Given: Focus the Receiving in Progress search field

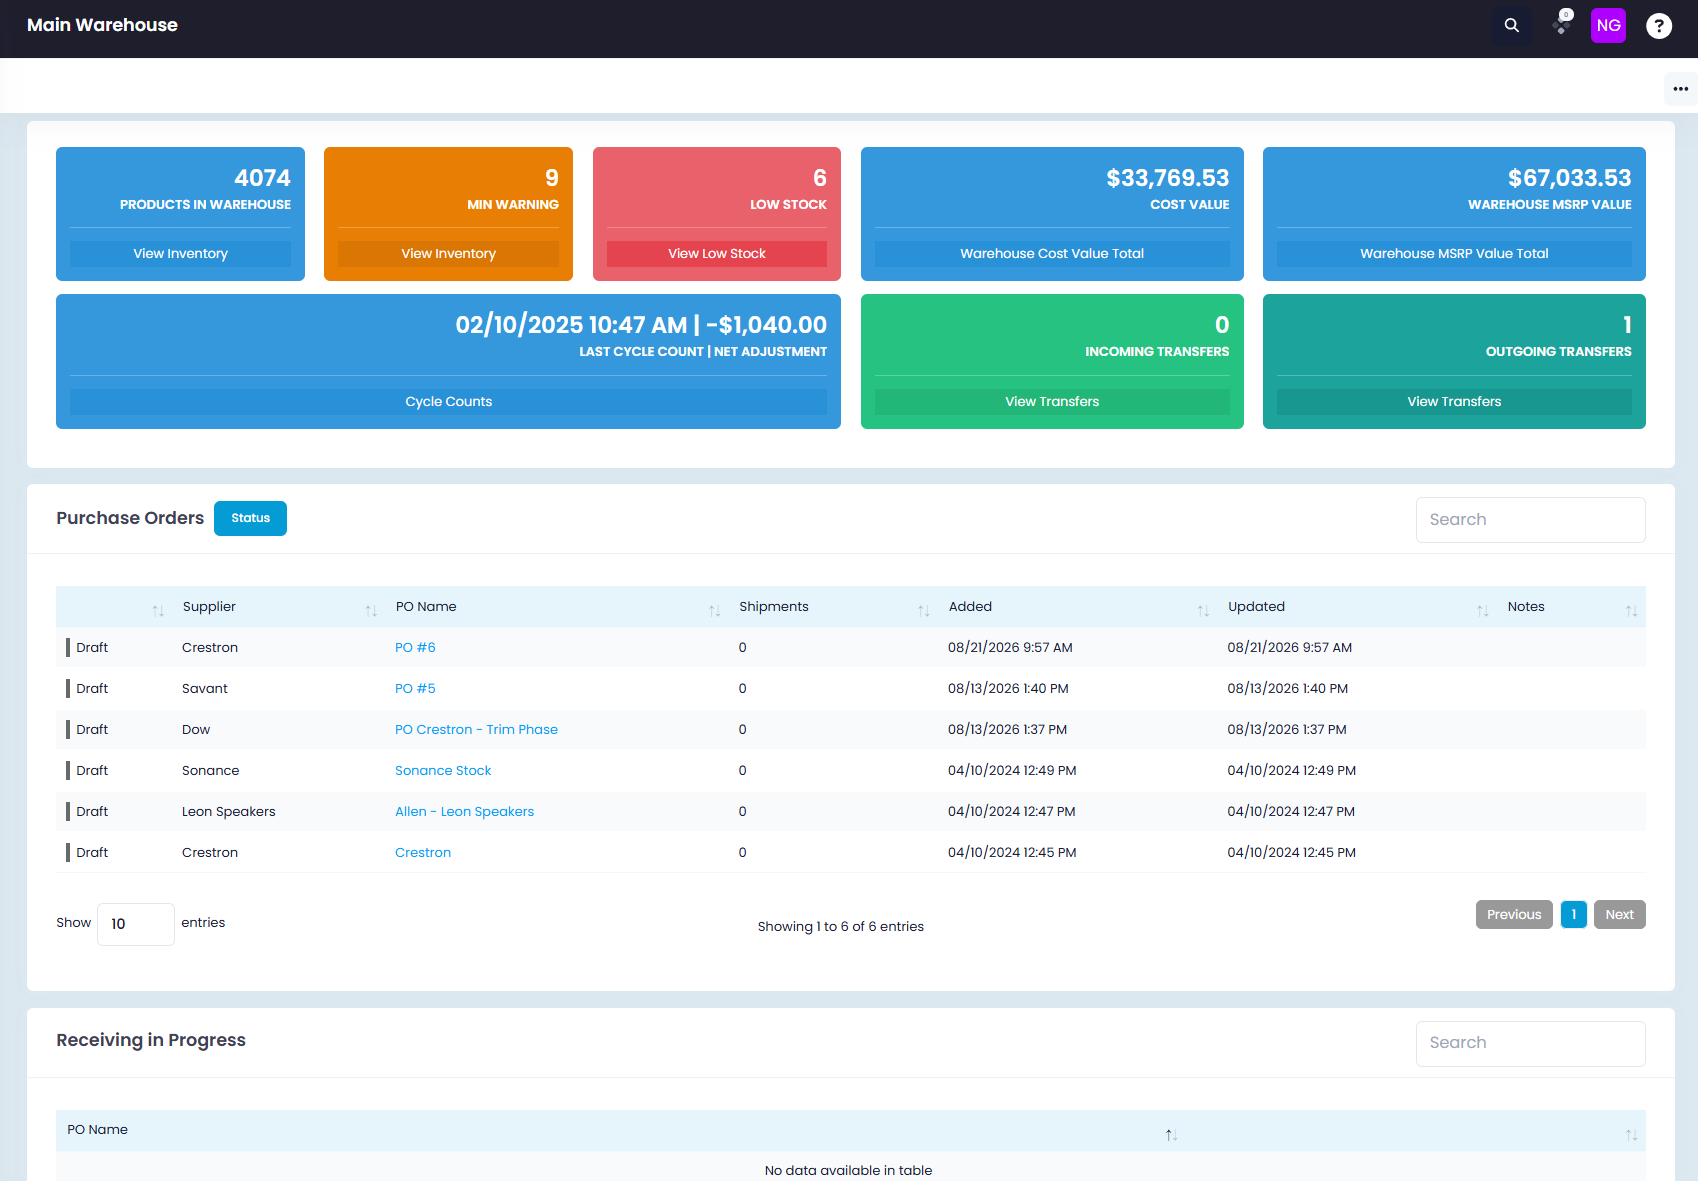Looking at the screenshot, I should [x=1530, y=1043].
